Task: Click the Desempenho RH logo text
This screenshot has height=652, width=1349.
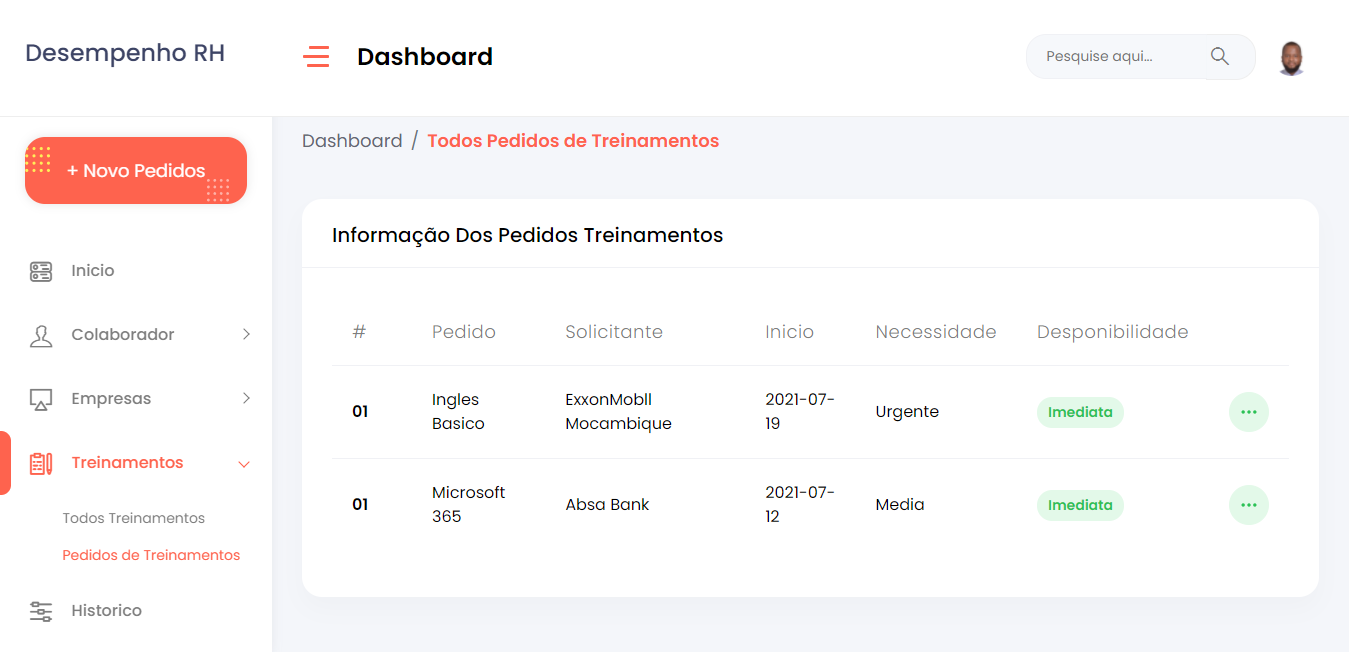Action: click(125, 53)
